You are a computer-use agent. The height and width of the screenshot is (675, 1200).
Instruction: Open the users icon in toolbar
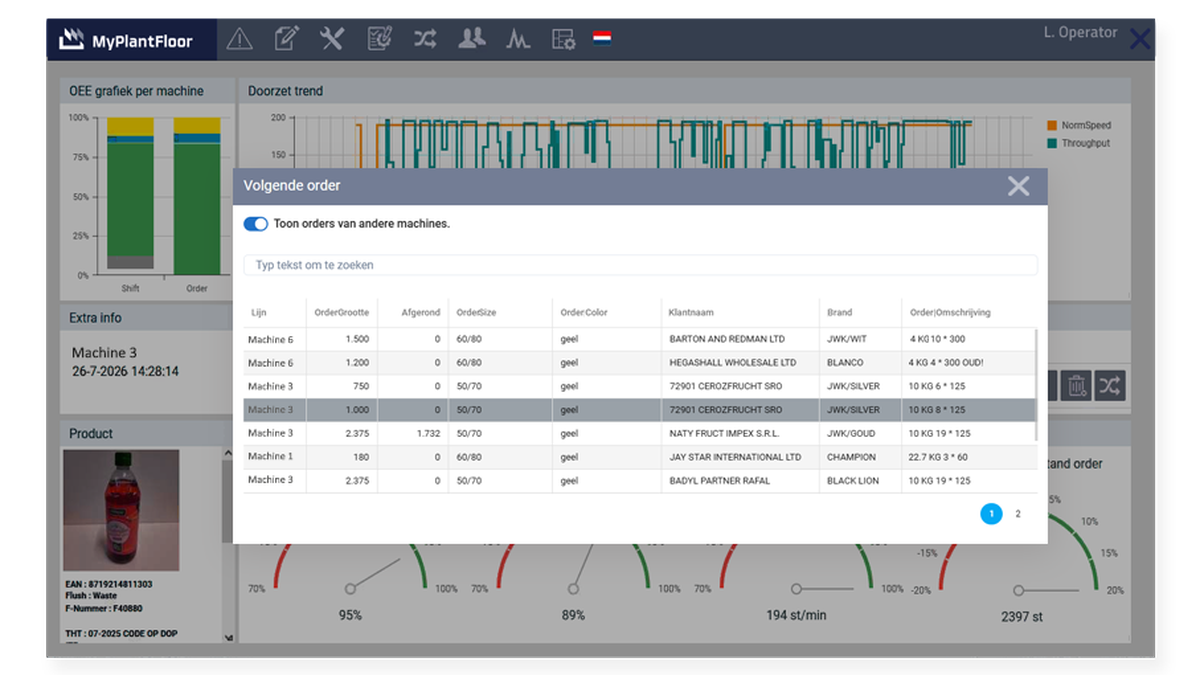point(472,39)
